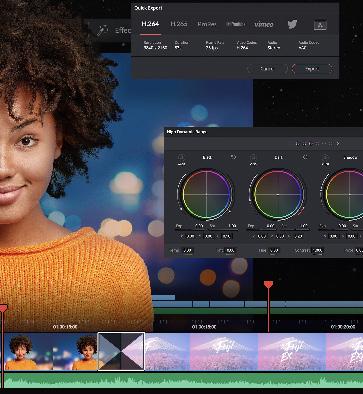The image size is (363, 394).
Task: Adjust the left color wheel
Action: (x=206, y=194)
